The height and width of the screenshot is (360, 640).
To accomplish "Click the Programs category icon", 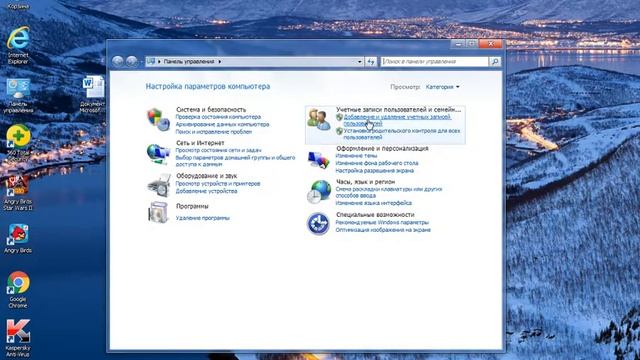I will (158, 213).
